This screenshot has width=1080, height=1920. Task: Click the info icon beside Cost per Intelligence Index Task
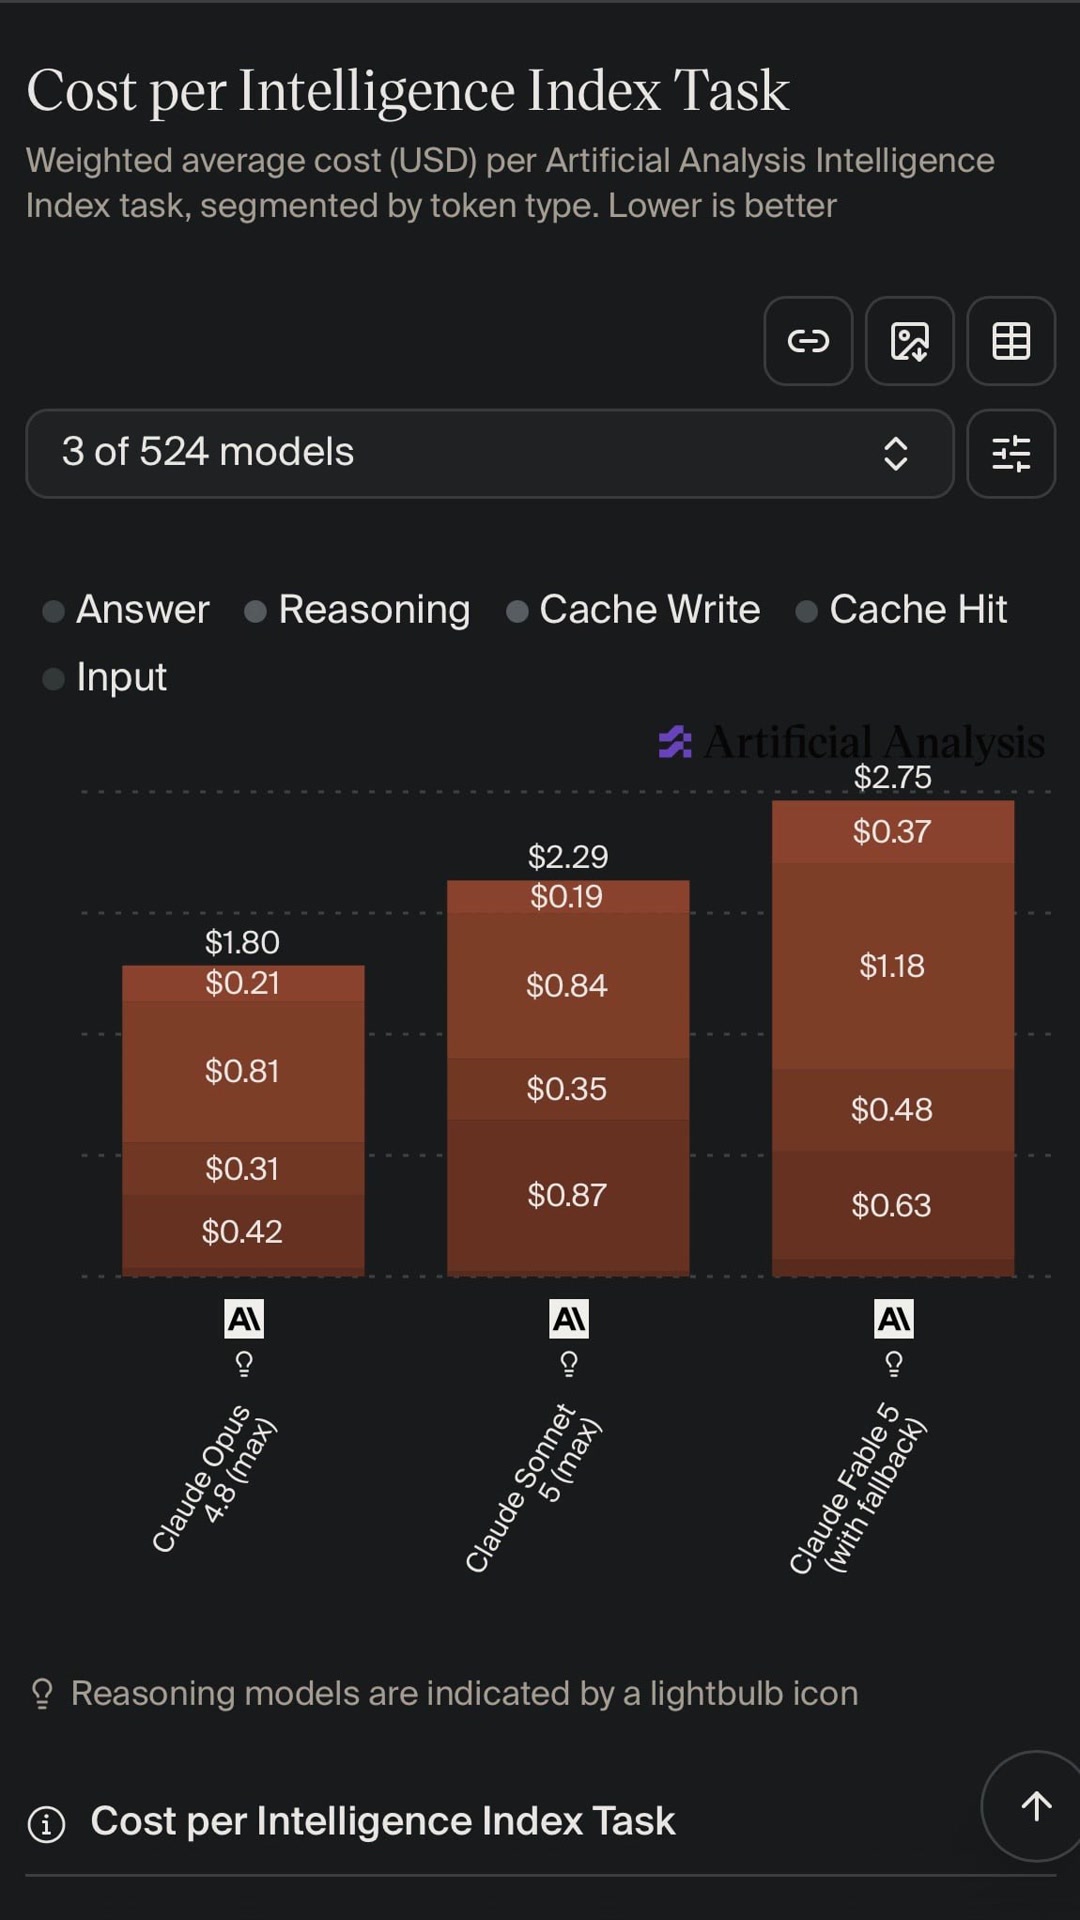46,1824
